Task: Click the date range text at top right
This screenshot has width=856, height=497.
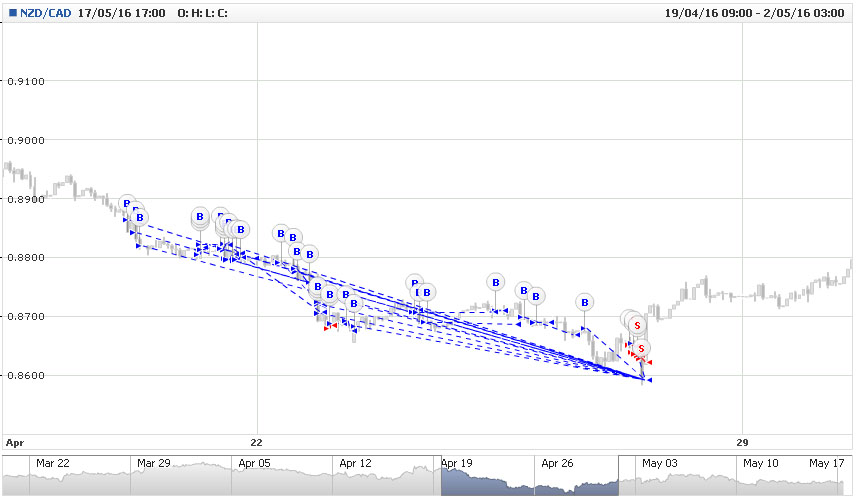Action: pyautogui.click(x=757, y=11)
